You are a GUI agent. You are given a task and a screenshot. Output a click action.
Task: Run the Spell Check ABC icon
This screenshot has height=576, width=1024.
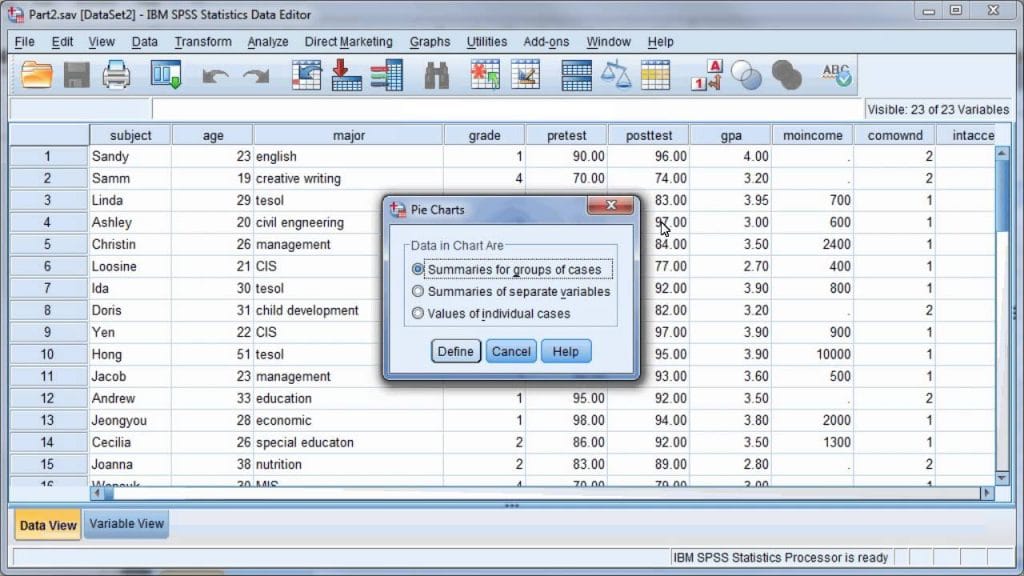tap(837, 73)
